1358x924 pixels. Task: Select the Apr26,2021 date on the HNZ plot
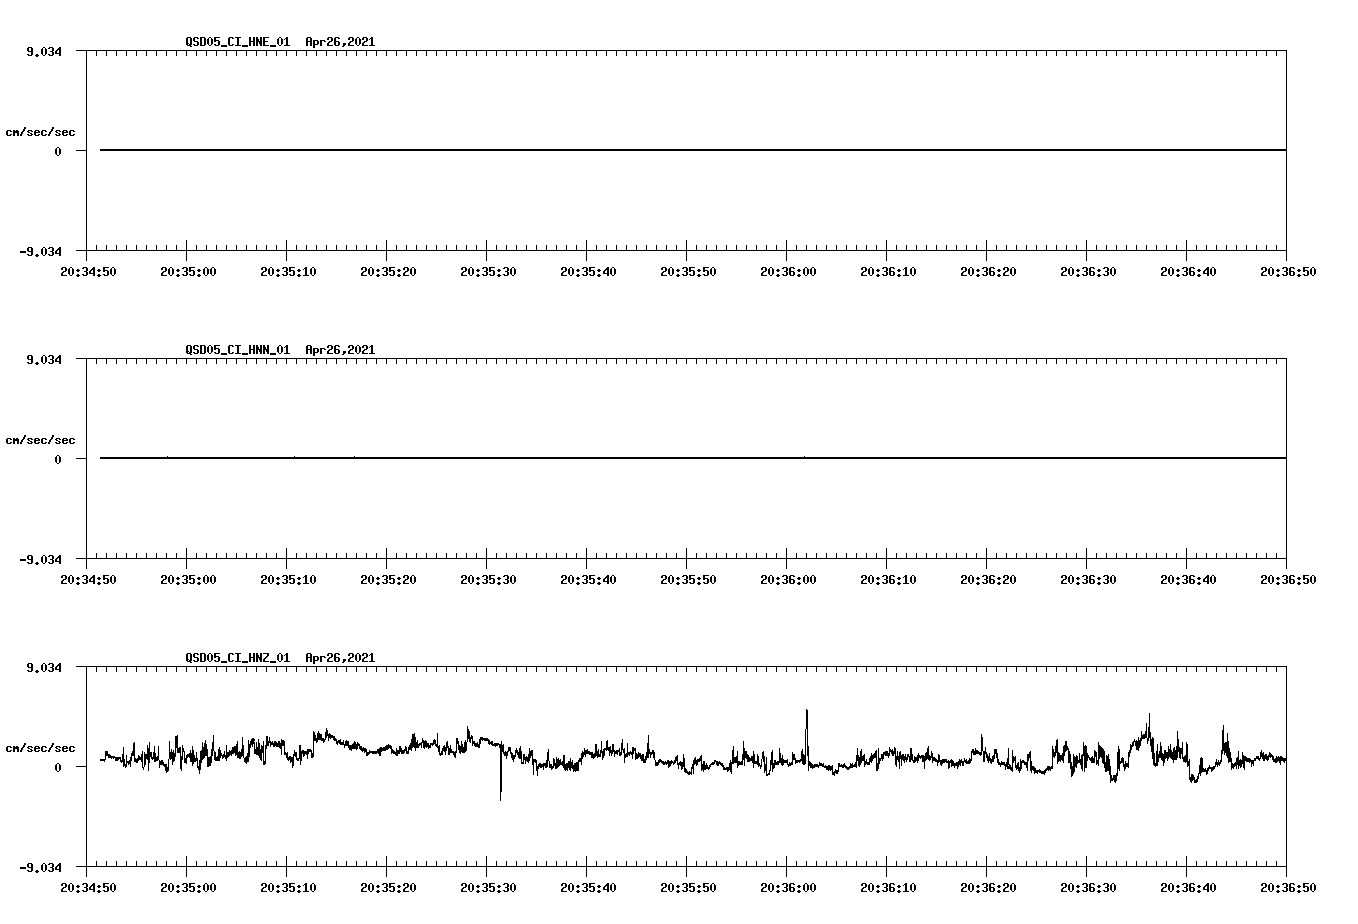click(x=339, y=658)
